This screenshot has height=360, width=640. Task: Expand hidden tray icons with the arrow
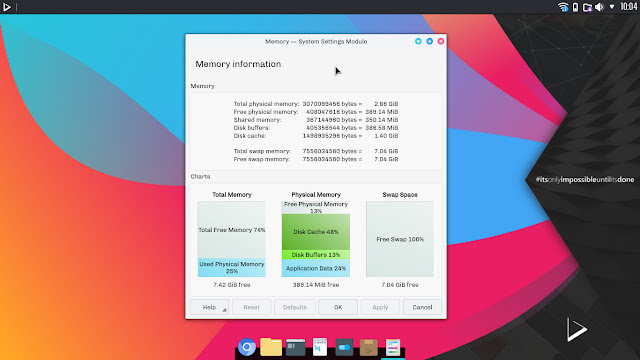(612, 7)
